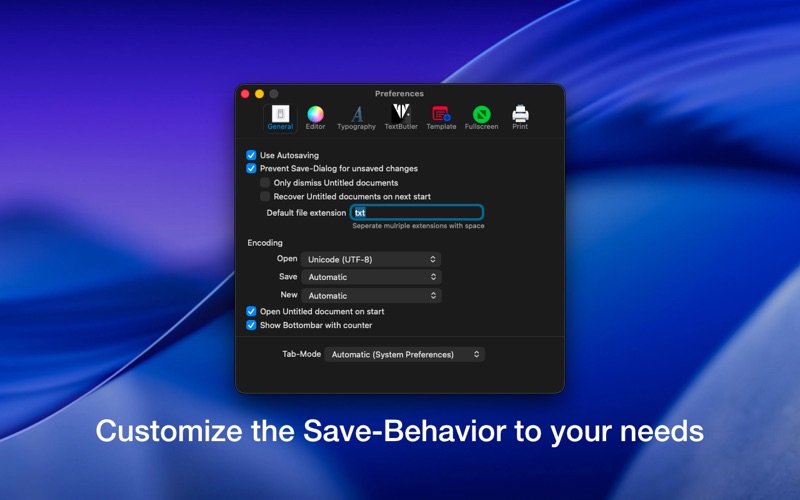800x500 pixels.
Task: Open the General preferences pane
Action: 280,118
